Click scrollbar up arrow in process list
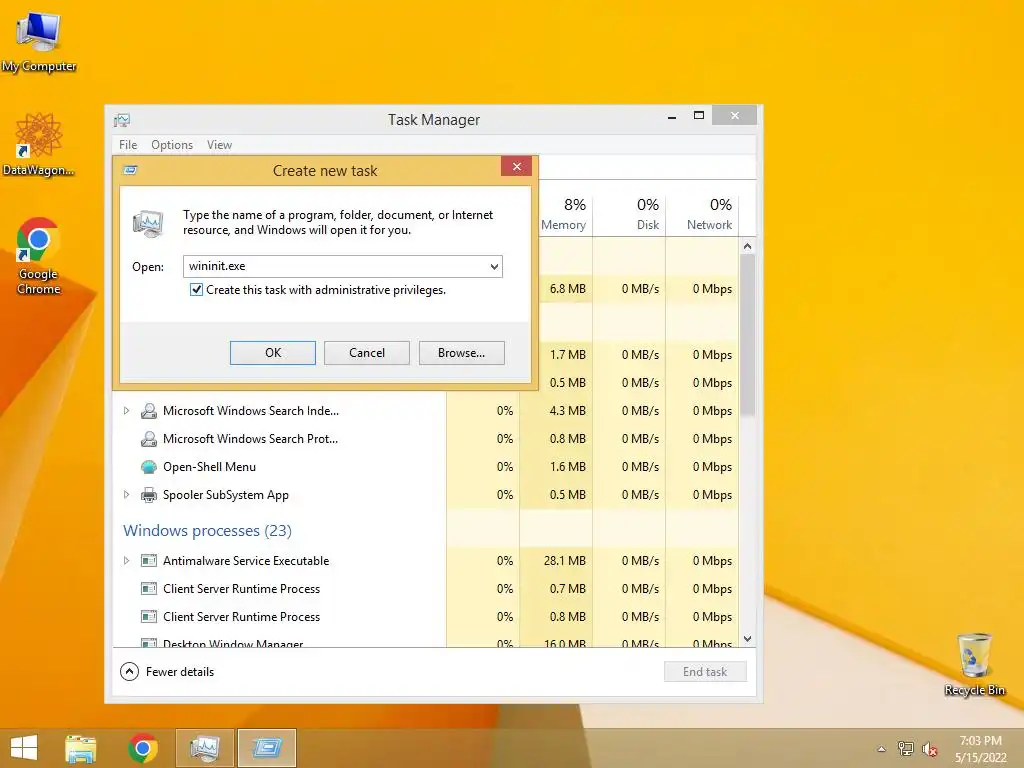The width and height of the screenshot is (1024, 768). click(748, 246)
